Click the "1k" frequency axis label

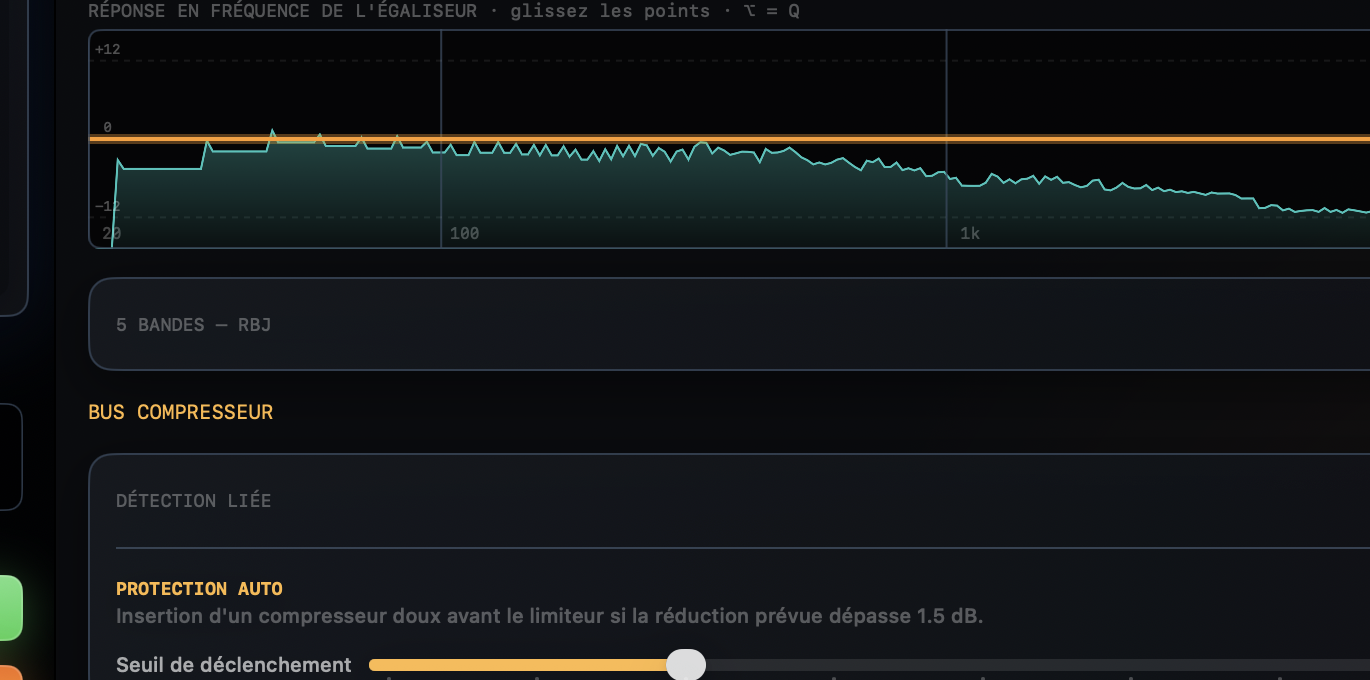pyautogui.click(x=970, y=234)
